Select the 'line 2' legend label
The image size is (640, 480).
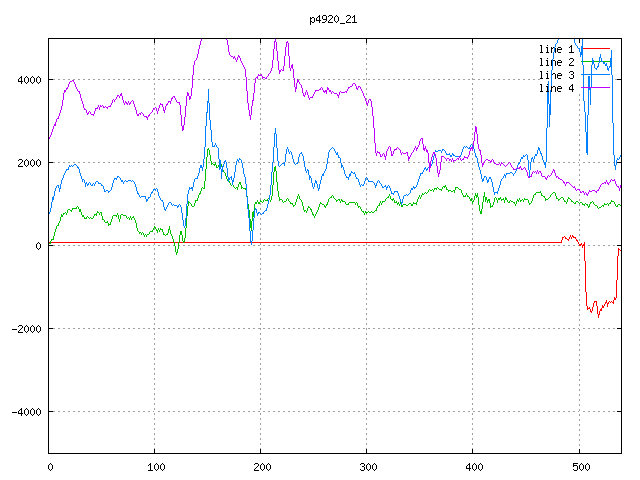556,62
